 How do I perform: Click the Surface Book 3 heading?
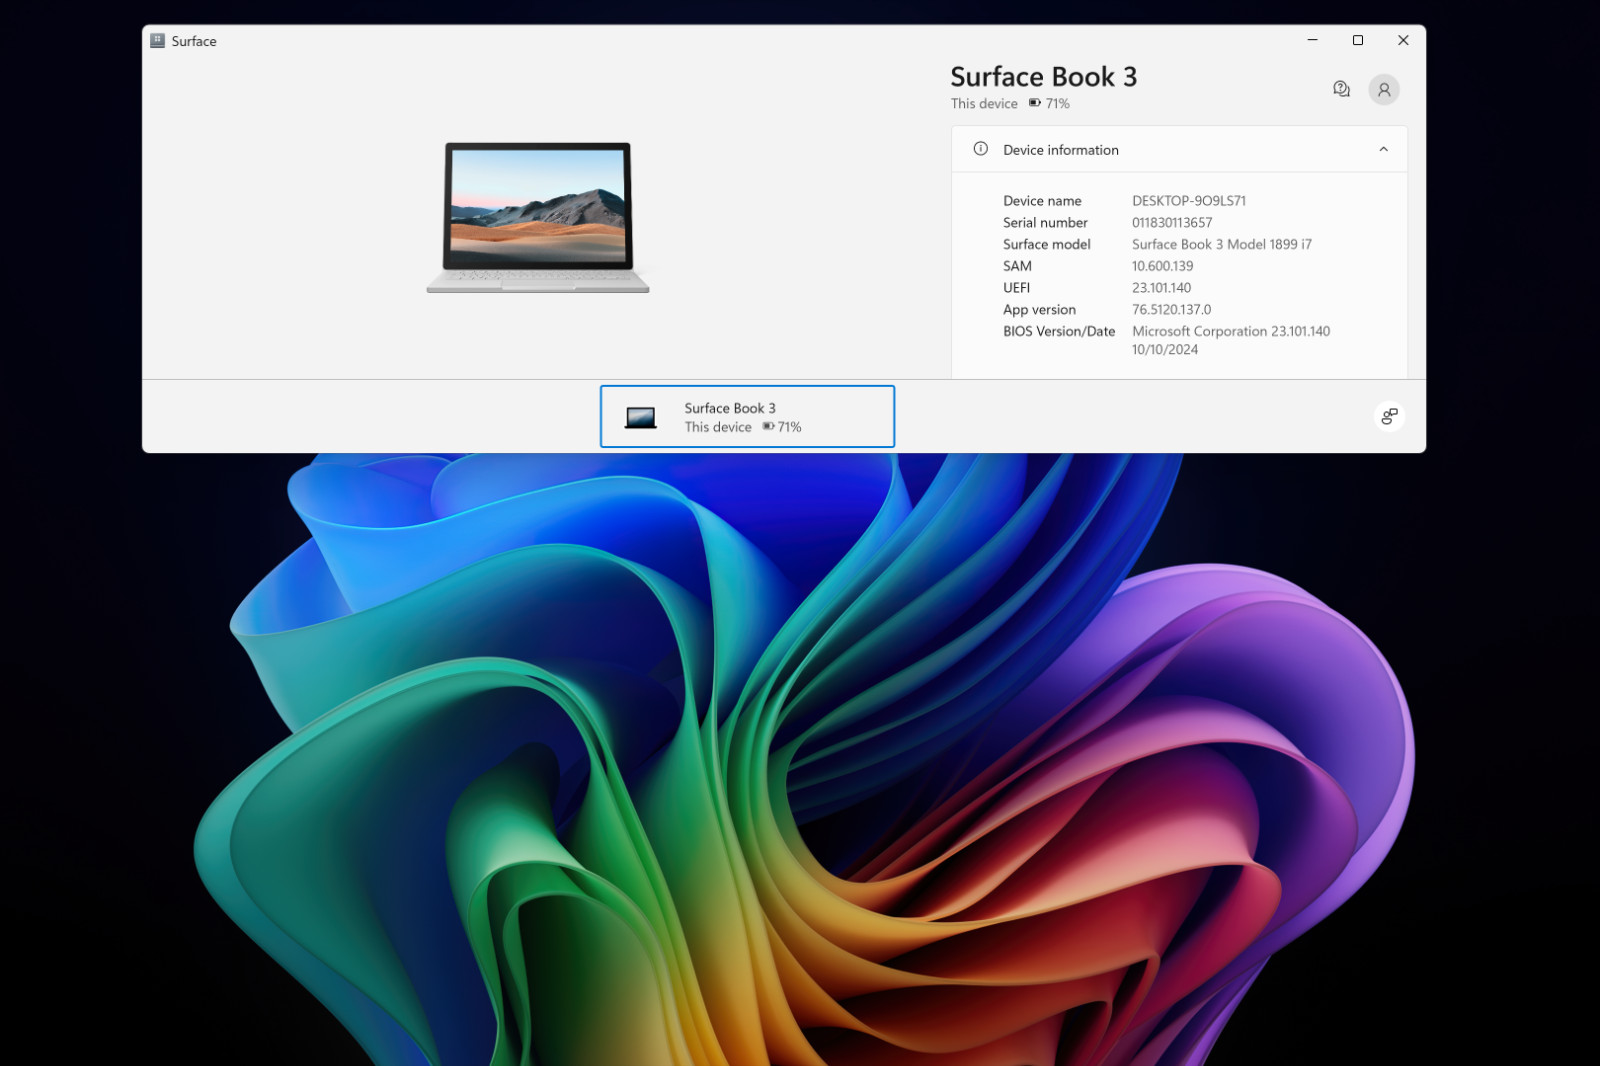[x=1043, y=77]
